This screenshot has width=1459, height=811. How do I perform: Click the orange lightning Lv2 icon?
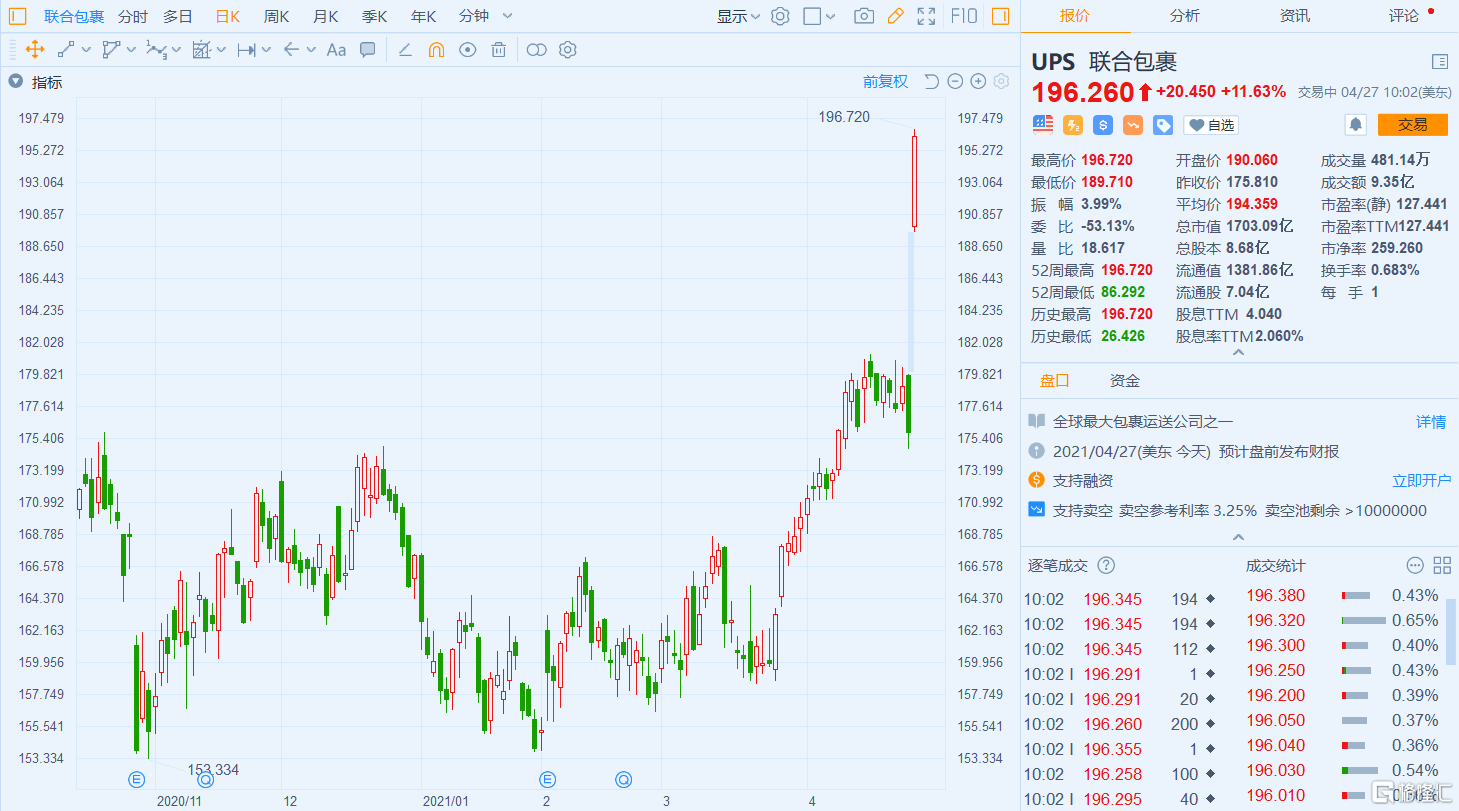[x=1073, y=125]
